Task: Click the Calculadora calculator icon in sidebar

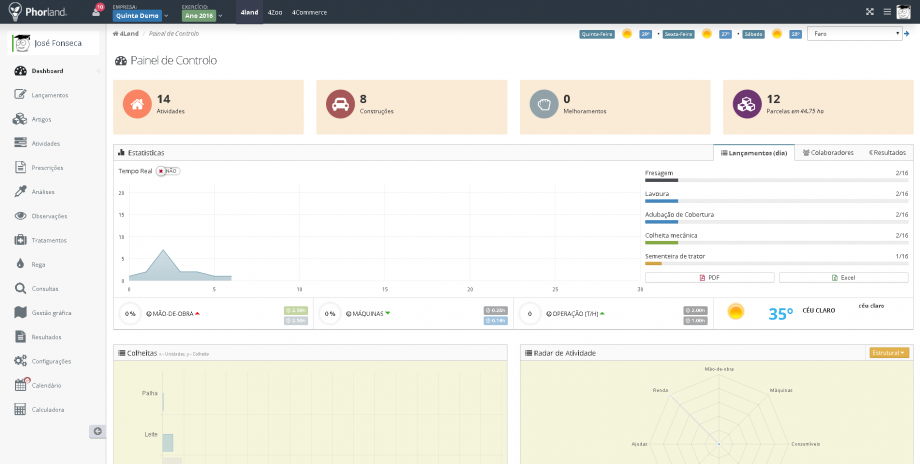Action: [21, 409]
